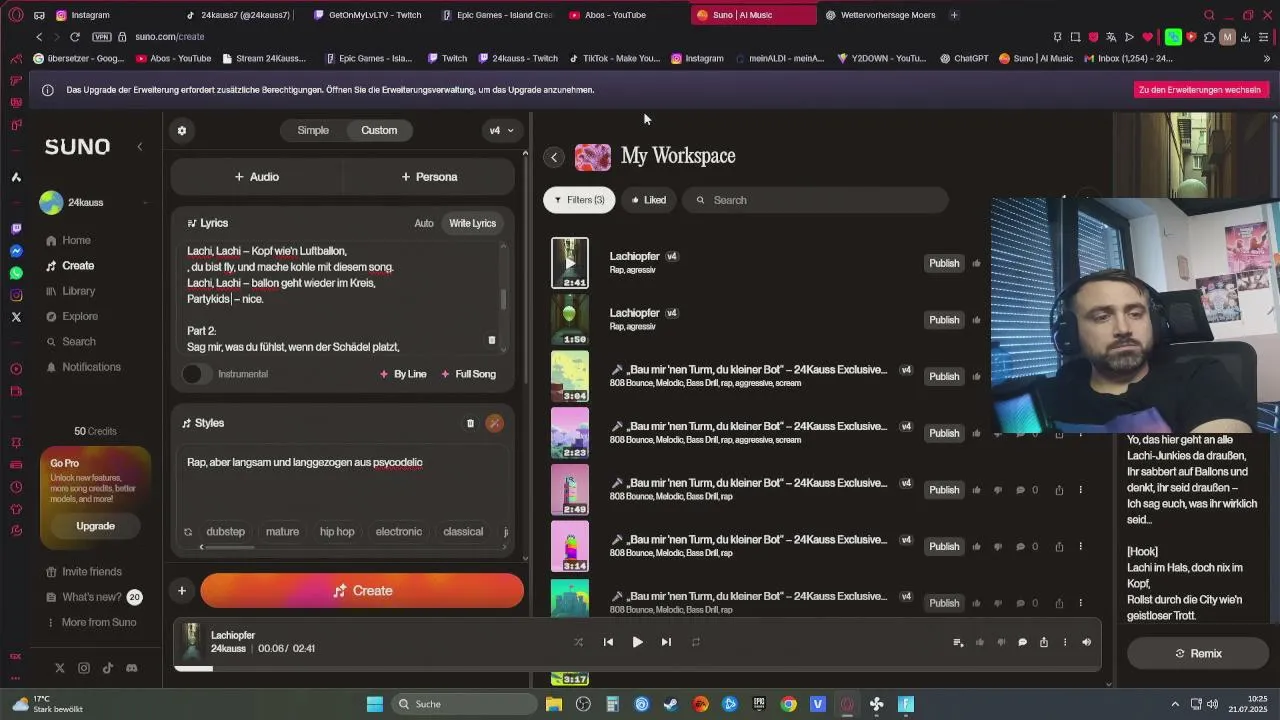Switch to Wettervorhersage Moers tab
The width and height of the screenshot is (1280, 720).
pos(888,15)
